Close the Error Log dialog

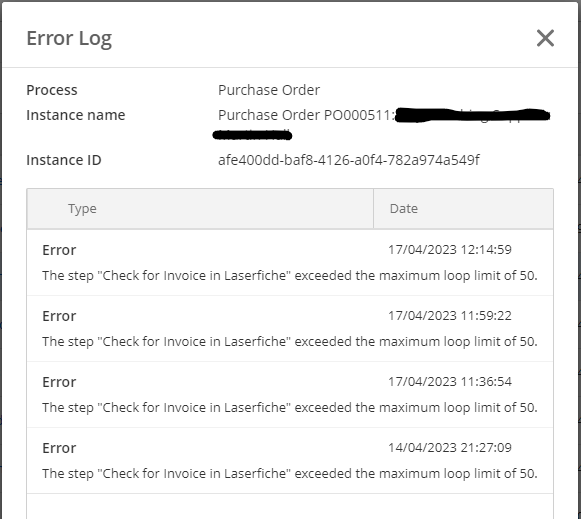[x=545, y=39]
